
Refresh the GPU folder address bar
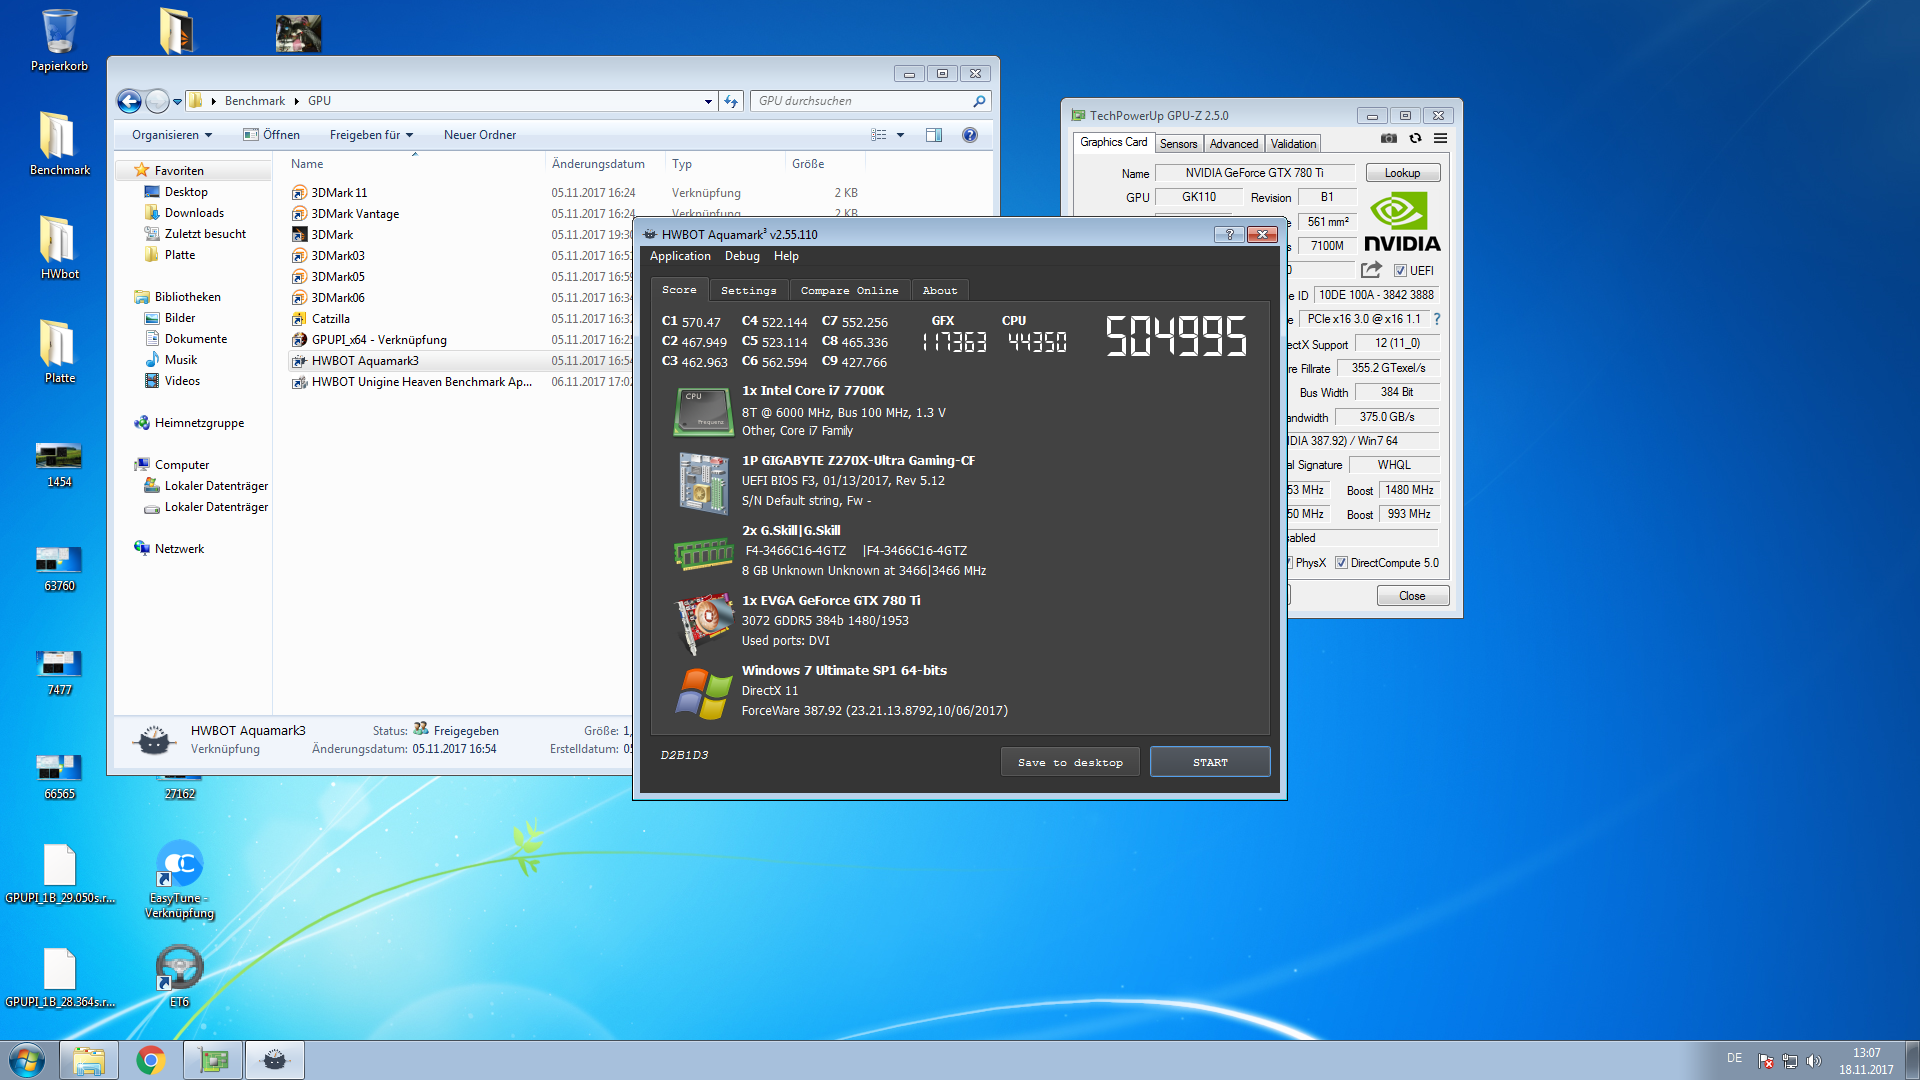coord(731,101)
